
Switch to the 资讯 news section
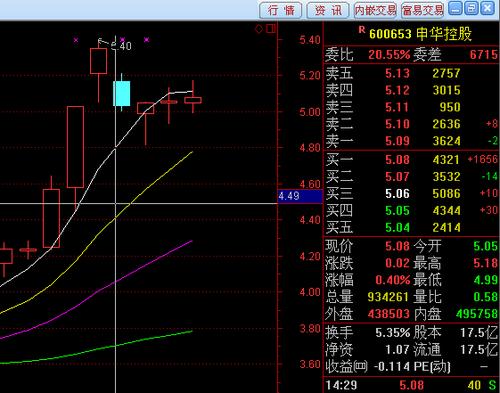(x=328, y=10)
